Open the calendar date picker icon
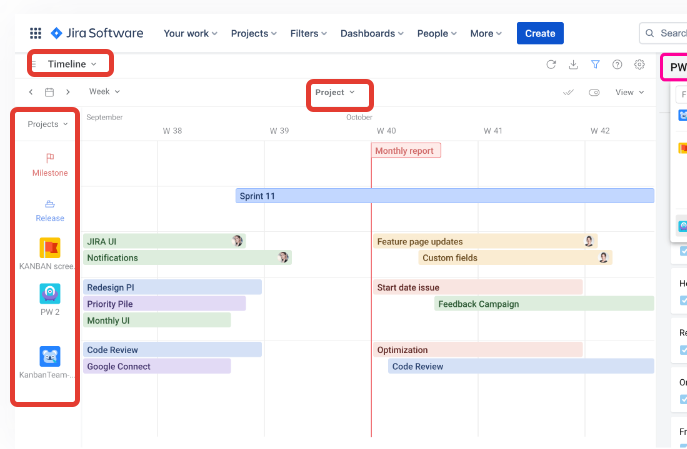Viewport: 687px width, 449px height. click(x=50, y=92)
